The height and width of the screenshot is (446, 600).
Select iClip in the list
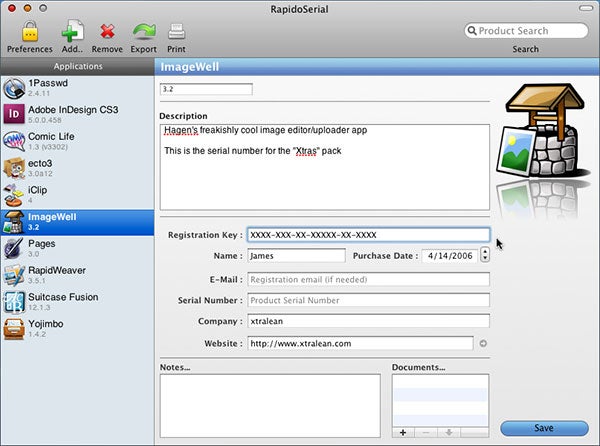point(77,195)
